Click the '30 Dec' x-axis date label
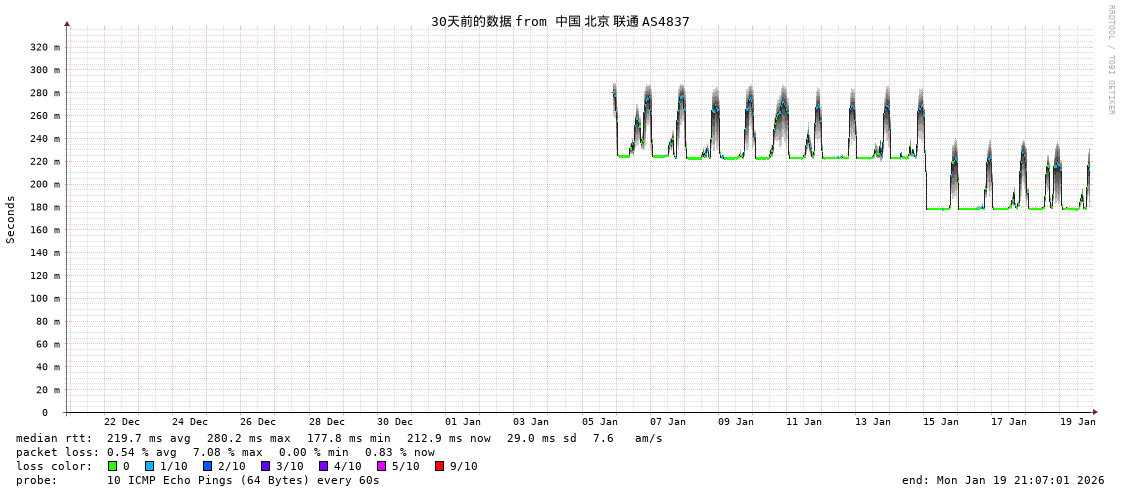This screenshot has height=494, width=1121. click(395, 422)
